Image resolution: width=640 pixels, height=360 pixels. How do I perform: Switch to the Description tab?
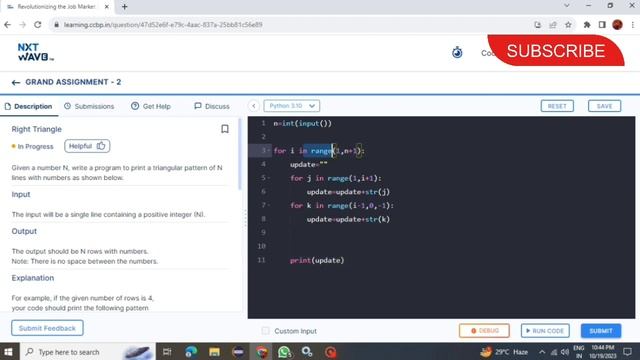point(29,107)
